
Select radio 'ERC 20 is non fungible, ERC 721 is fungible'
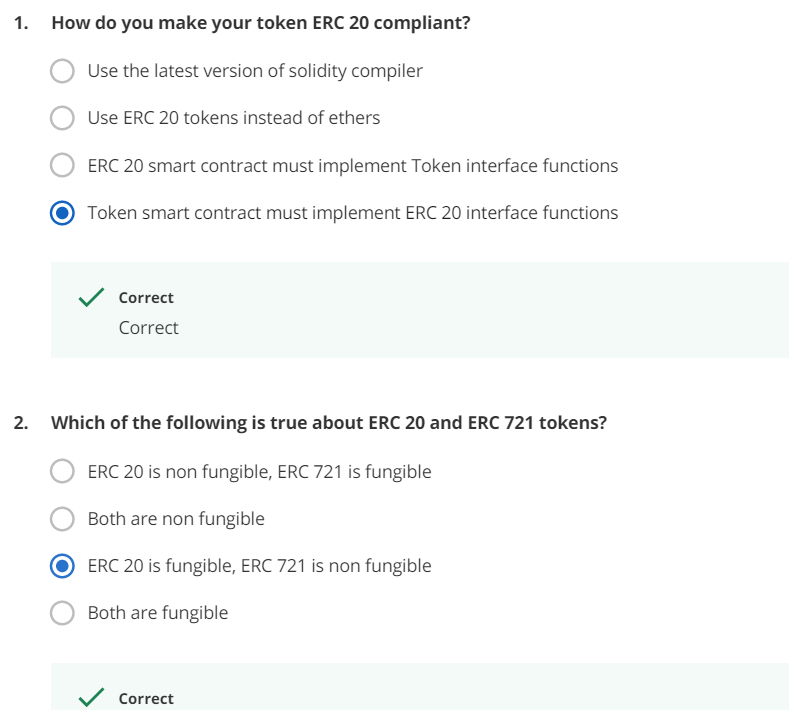pyautogui.click(x=62, y=471)
